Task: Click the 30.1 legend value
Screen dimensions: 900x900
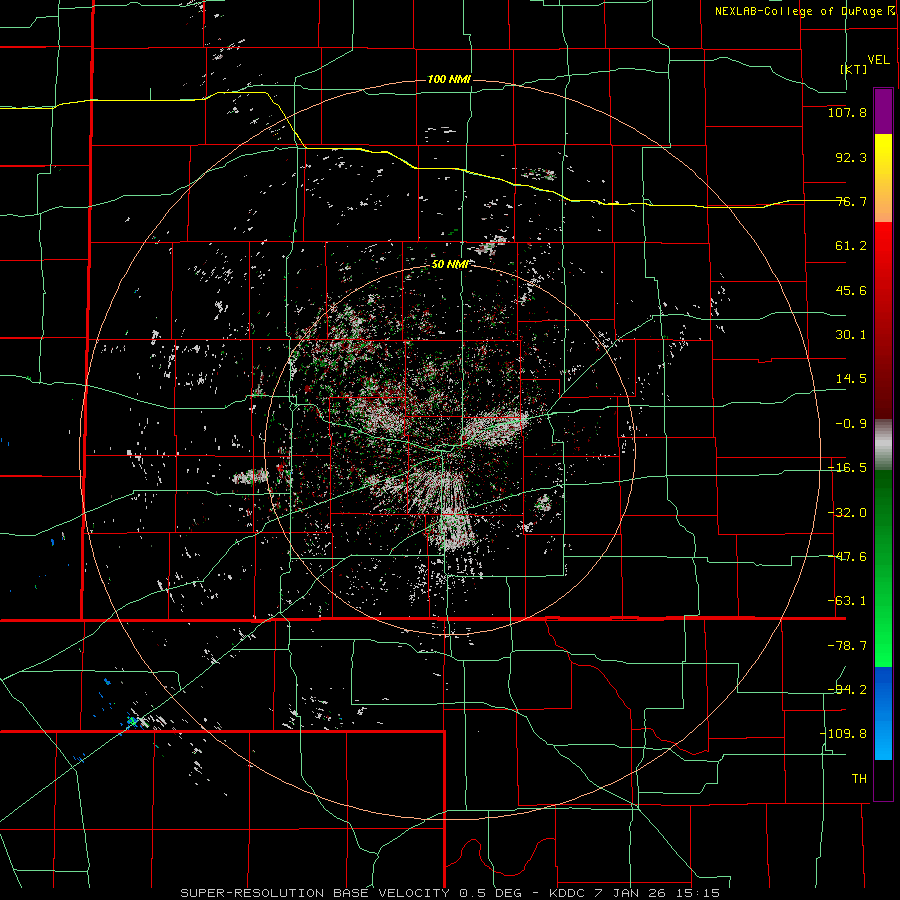Action: tap(851, 335)
